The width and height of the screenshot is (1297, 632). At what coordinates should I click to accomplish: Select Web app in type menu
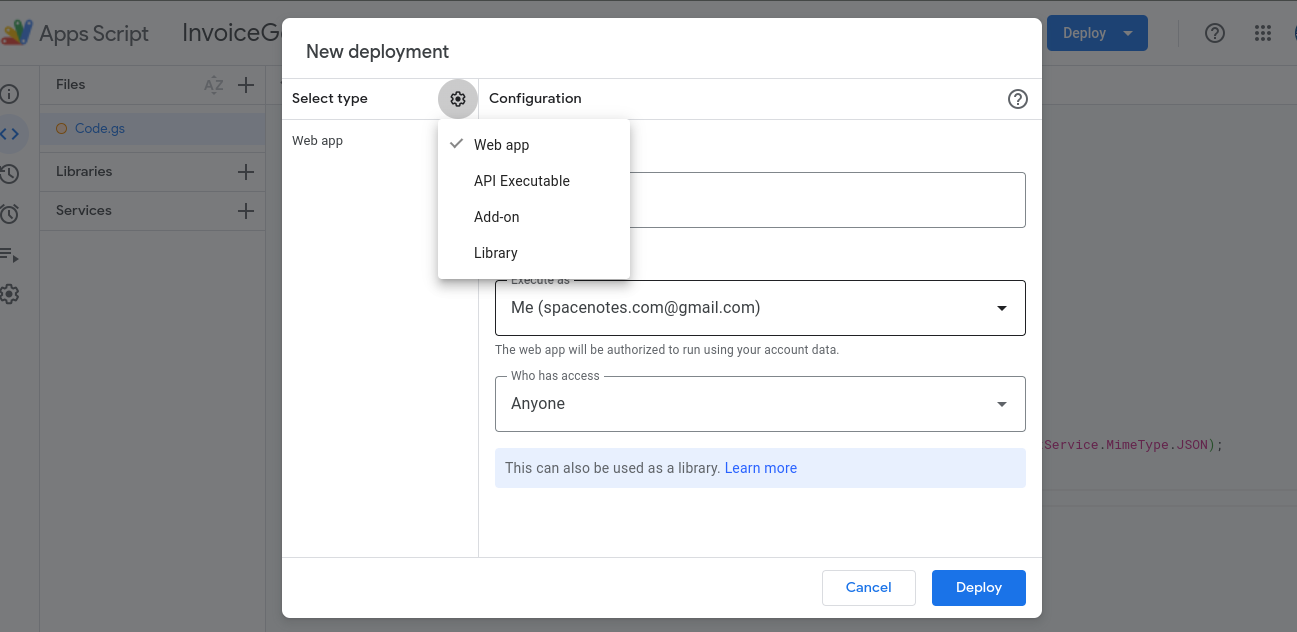point(534,145)
